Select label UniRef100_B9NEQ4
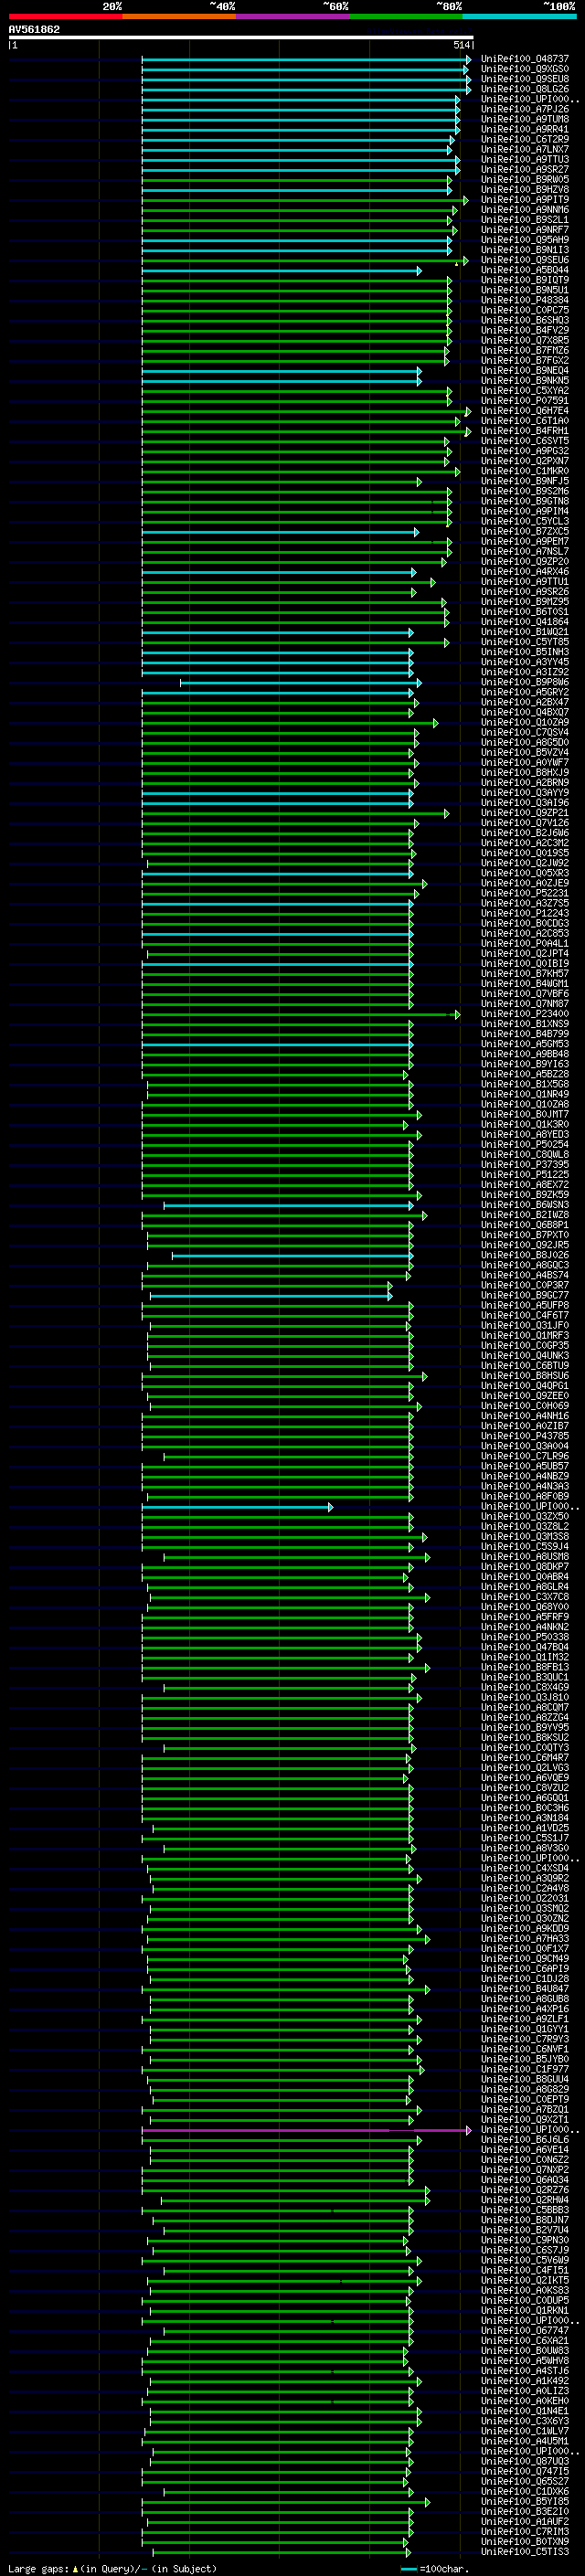The width and height of the screenshot is (585, 2576). [525, 371]
